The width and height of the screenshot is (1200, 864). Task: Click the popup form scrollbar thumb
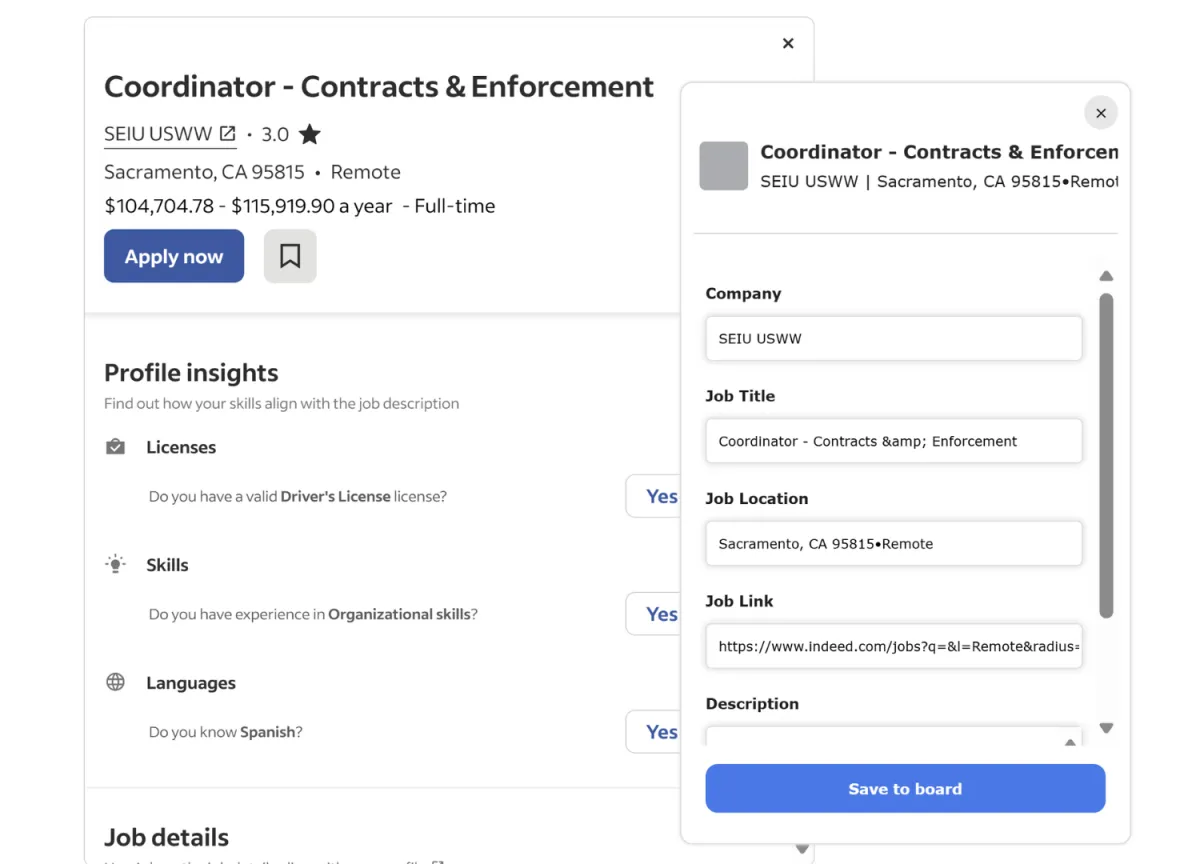point(1106,455)
